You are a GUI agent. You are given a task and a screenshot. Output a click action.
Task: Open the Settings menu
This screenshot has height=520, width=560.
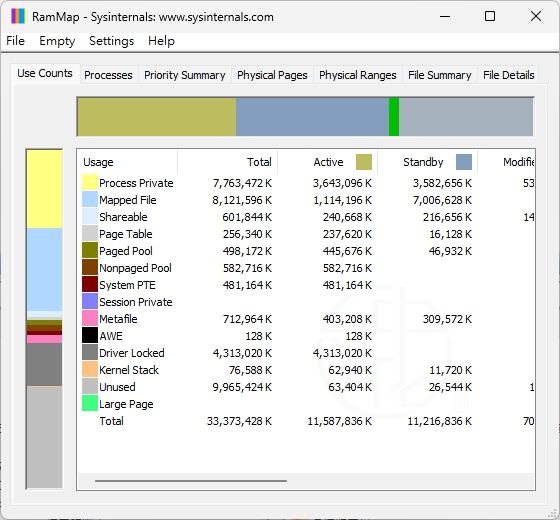[x=111, y=41]
